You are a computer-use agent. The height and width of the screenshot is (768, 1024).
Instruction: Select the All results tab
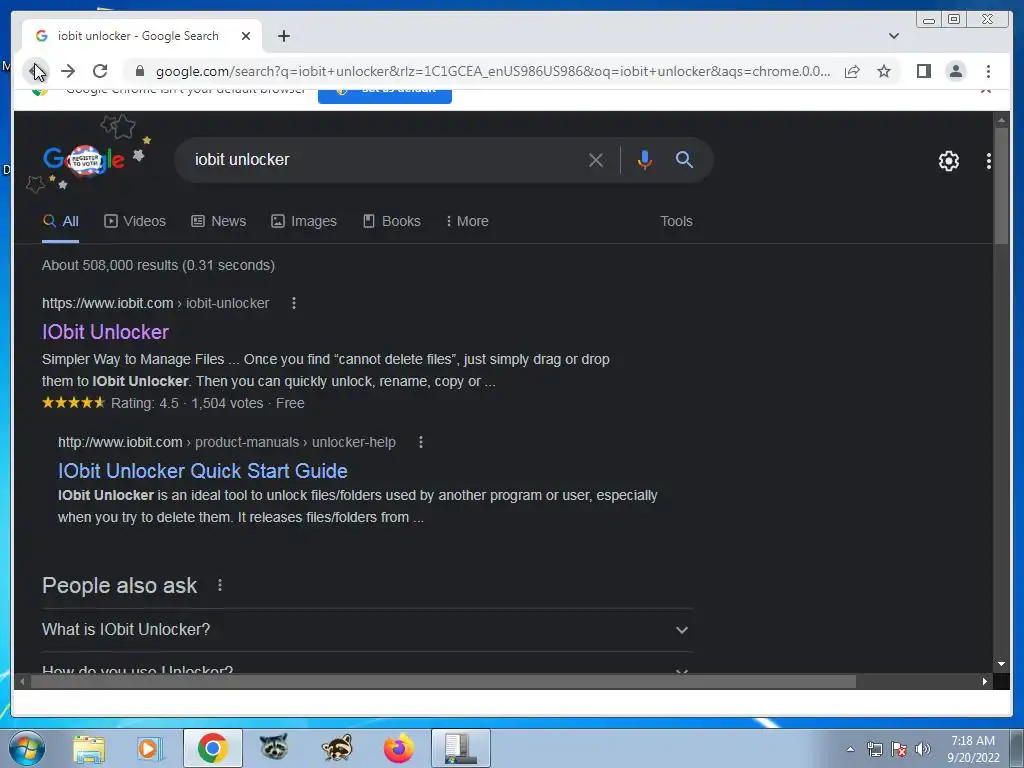tap(61, 221)
